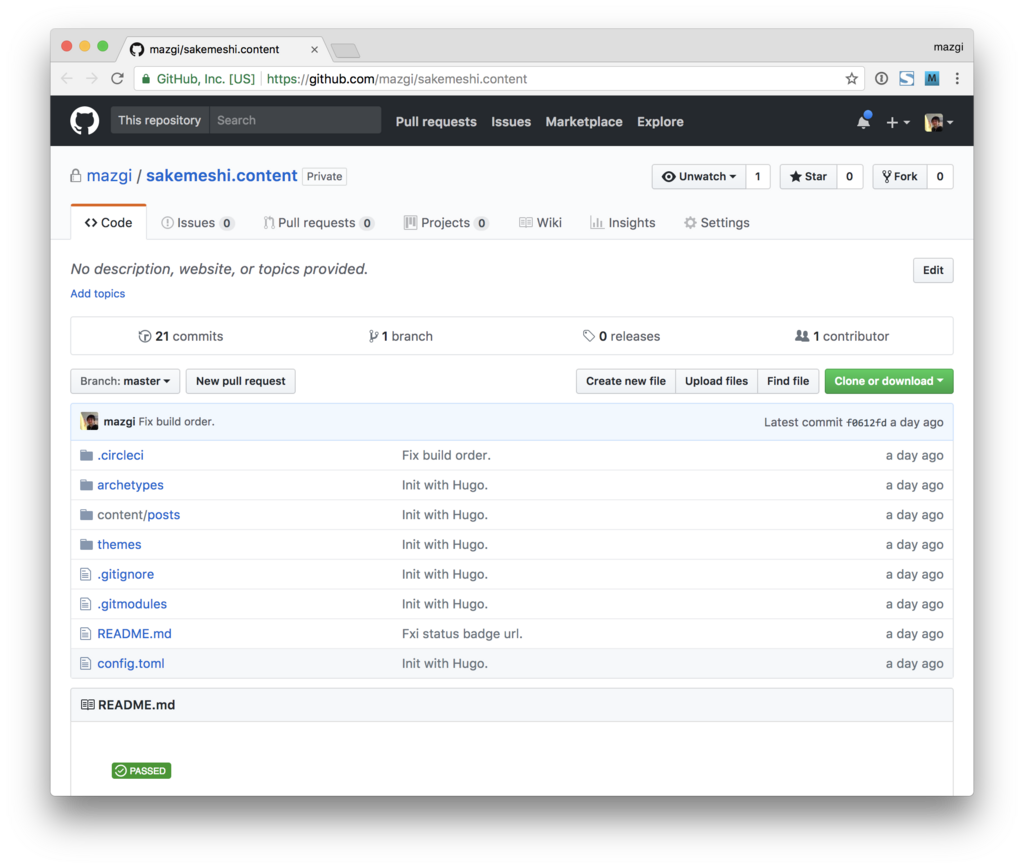Image resolution: width=1024 pixels, height=868 pixels.
Task: Open the sakemeshi.content repository link
Action: 221,176
